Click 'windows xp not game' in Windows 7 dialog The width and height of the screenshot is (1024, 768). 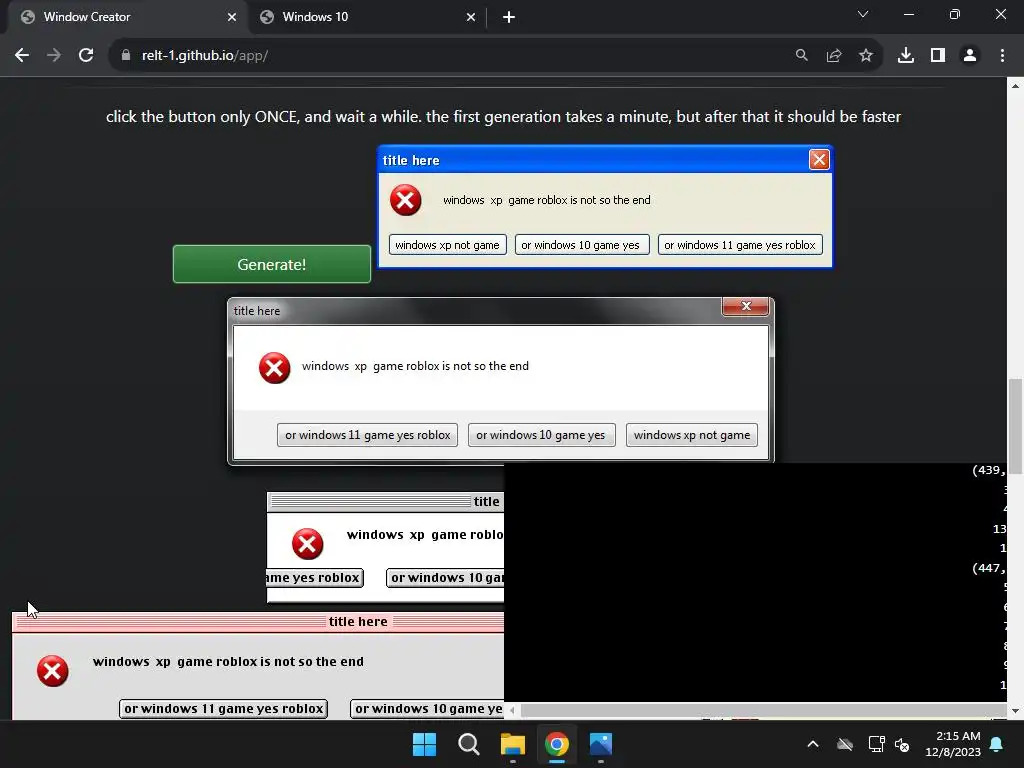(x=692, y=435)
